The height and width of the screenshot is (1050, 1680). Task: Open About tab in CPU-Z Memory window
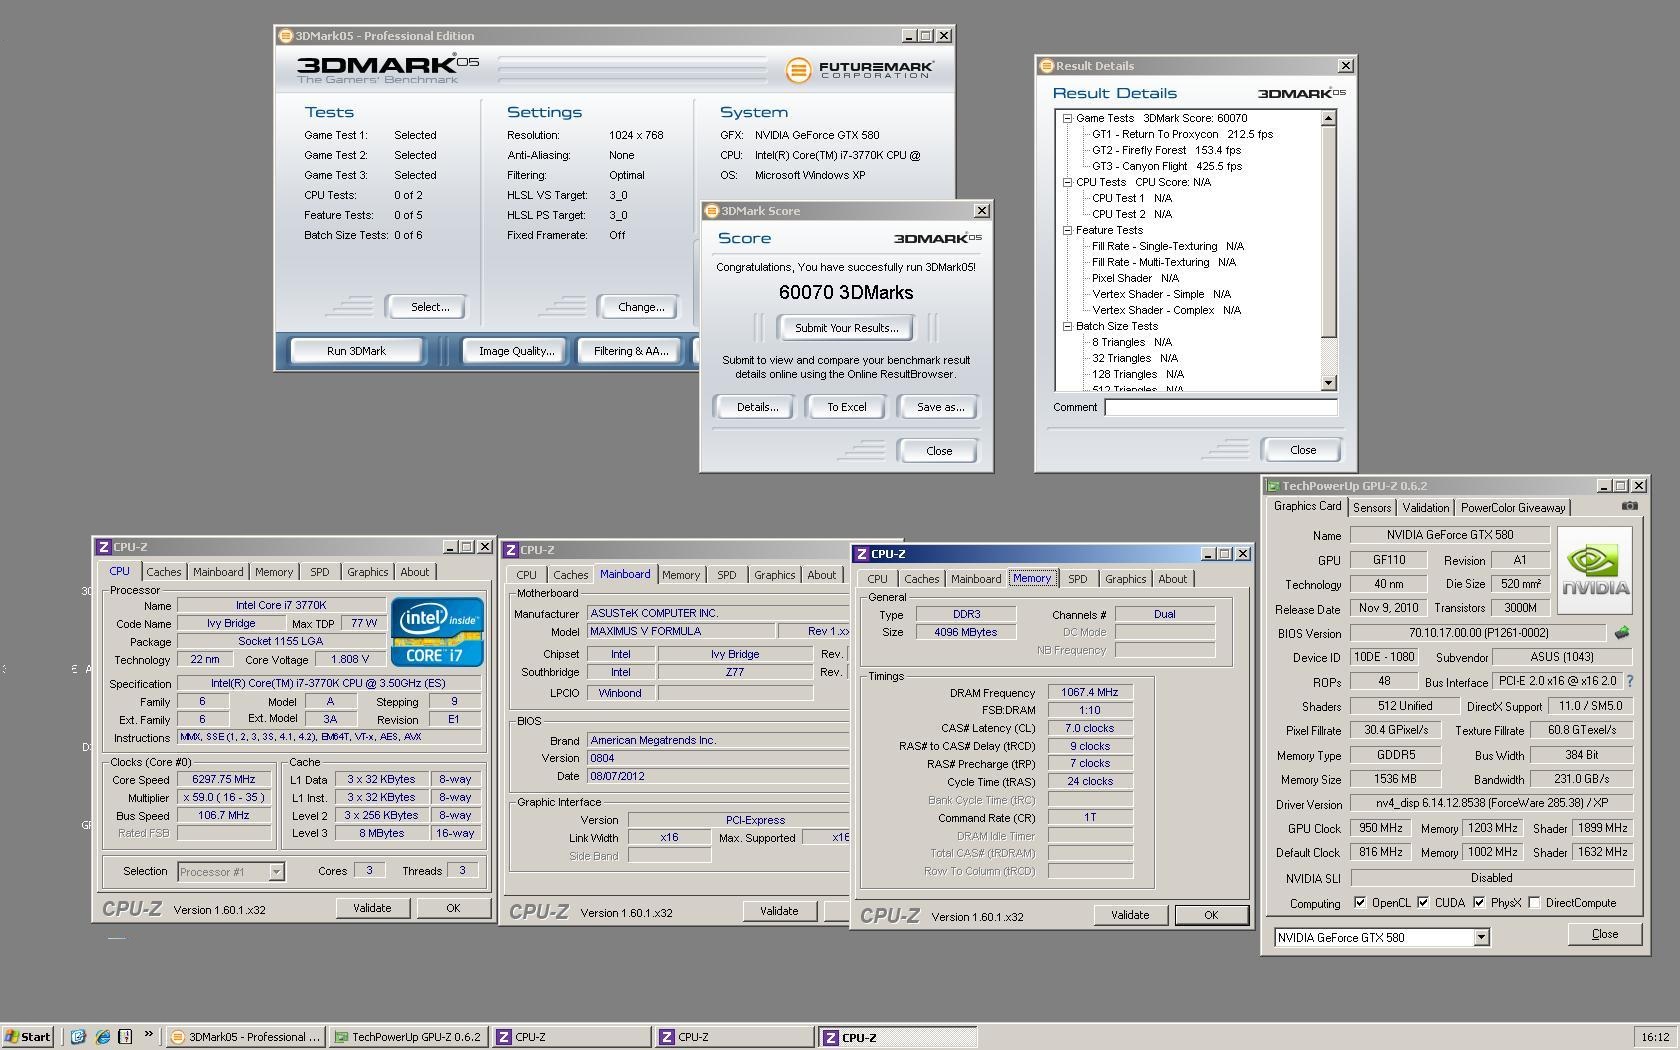coord(1172,579)
